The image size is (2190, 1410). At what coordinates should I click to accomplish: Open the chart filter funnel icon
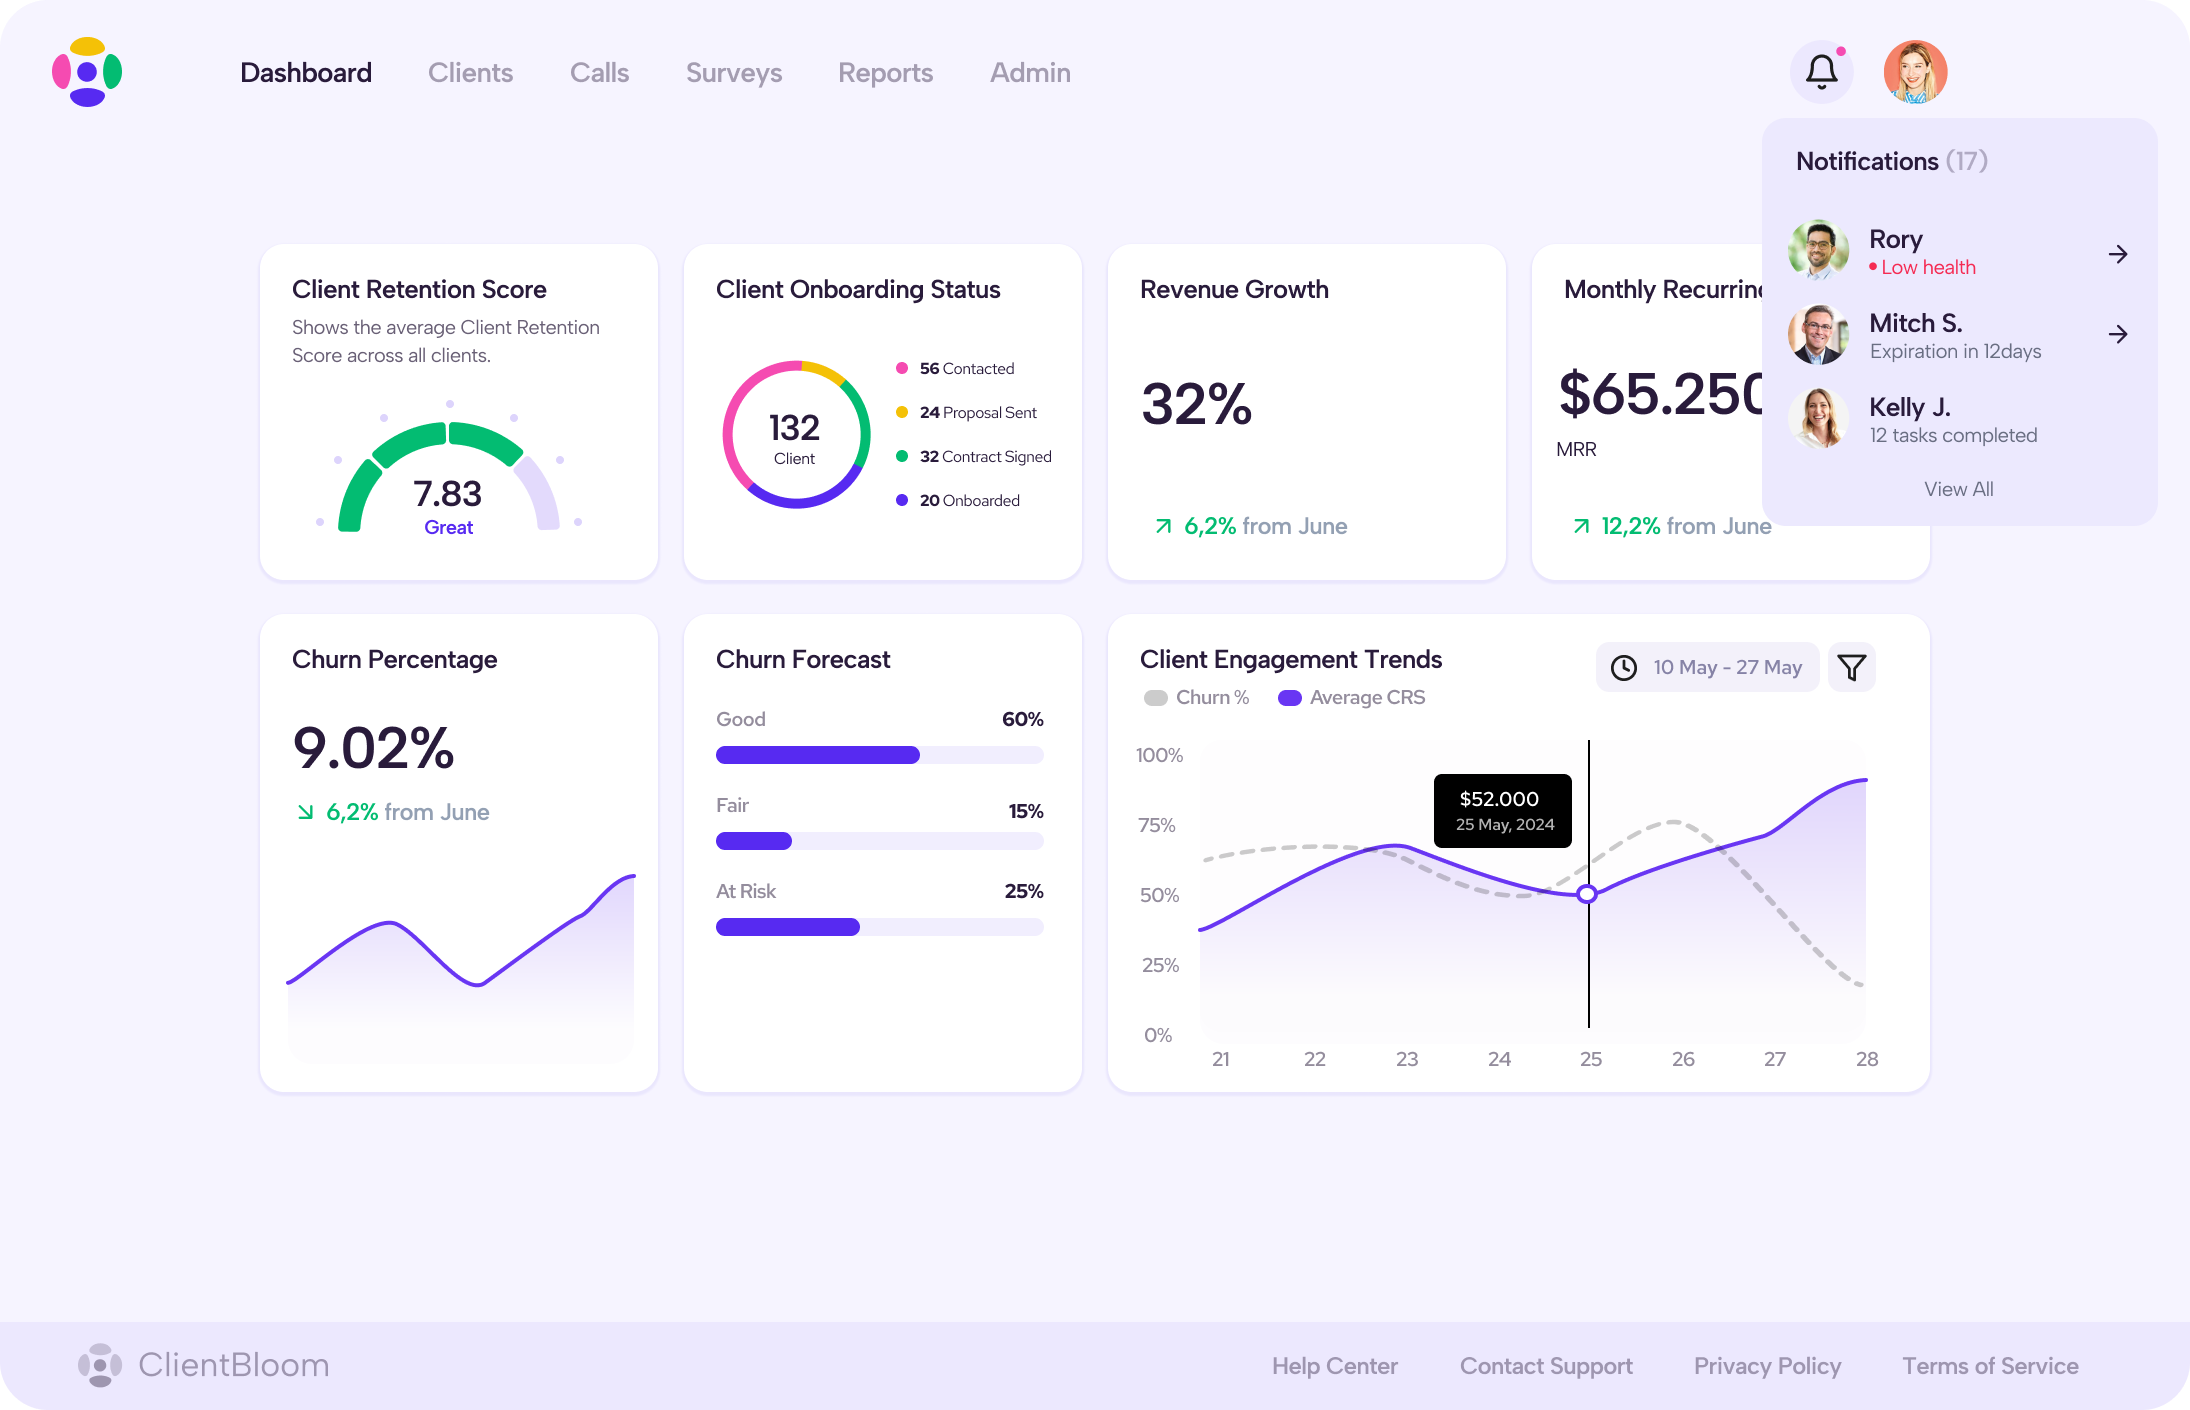coord(1851,667)
